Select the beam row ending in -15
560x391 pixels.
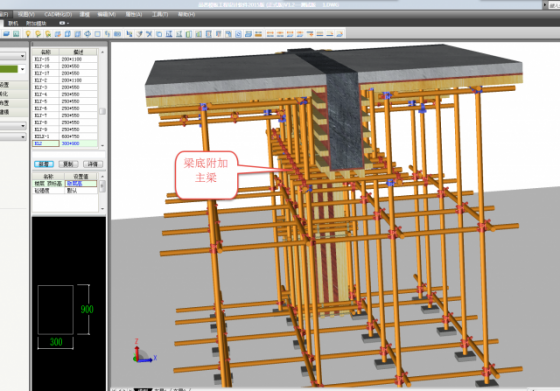click(65, 59)
